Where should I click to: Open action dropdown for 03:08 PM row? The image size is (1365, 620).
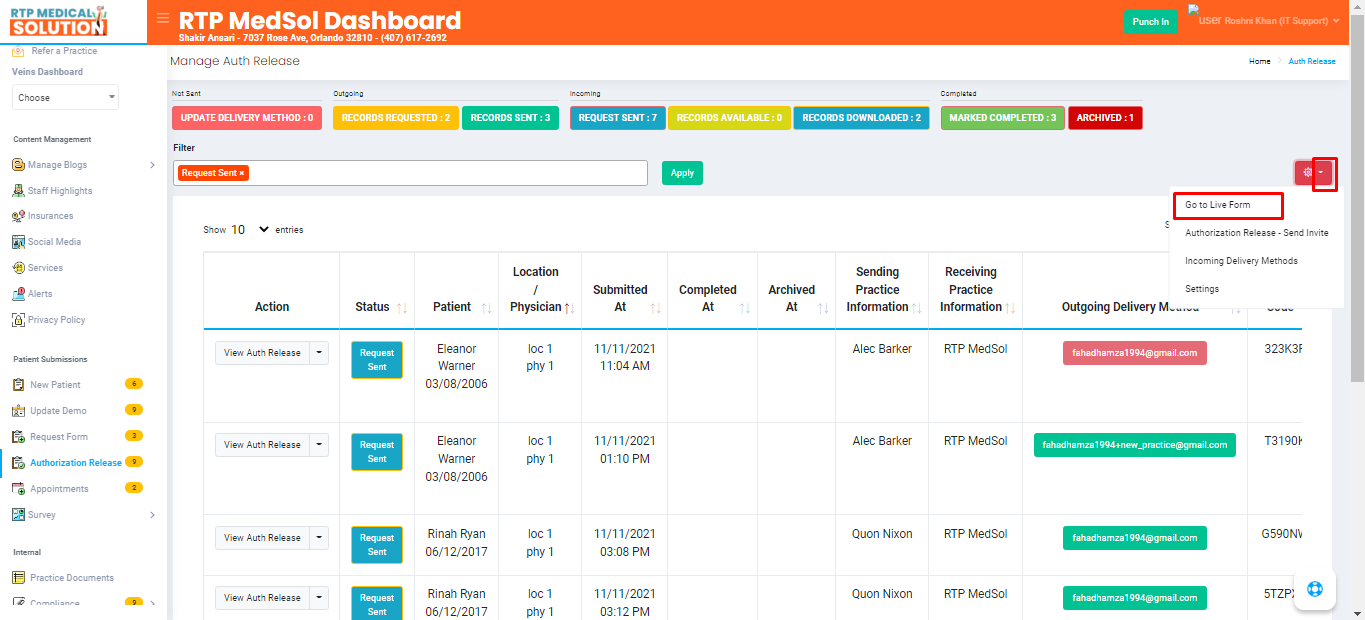point(319,538)
